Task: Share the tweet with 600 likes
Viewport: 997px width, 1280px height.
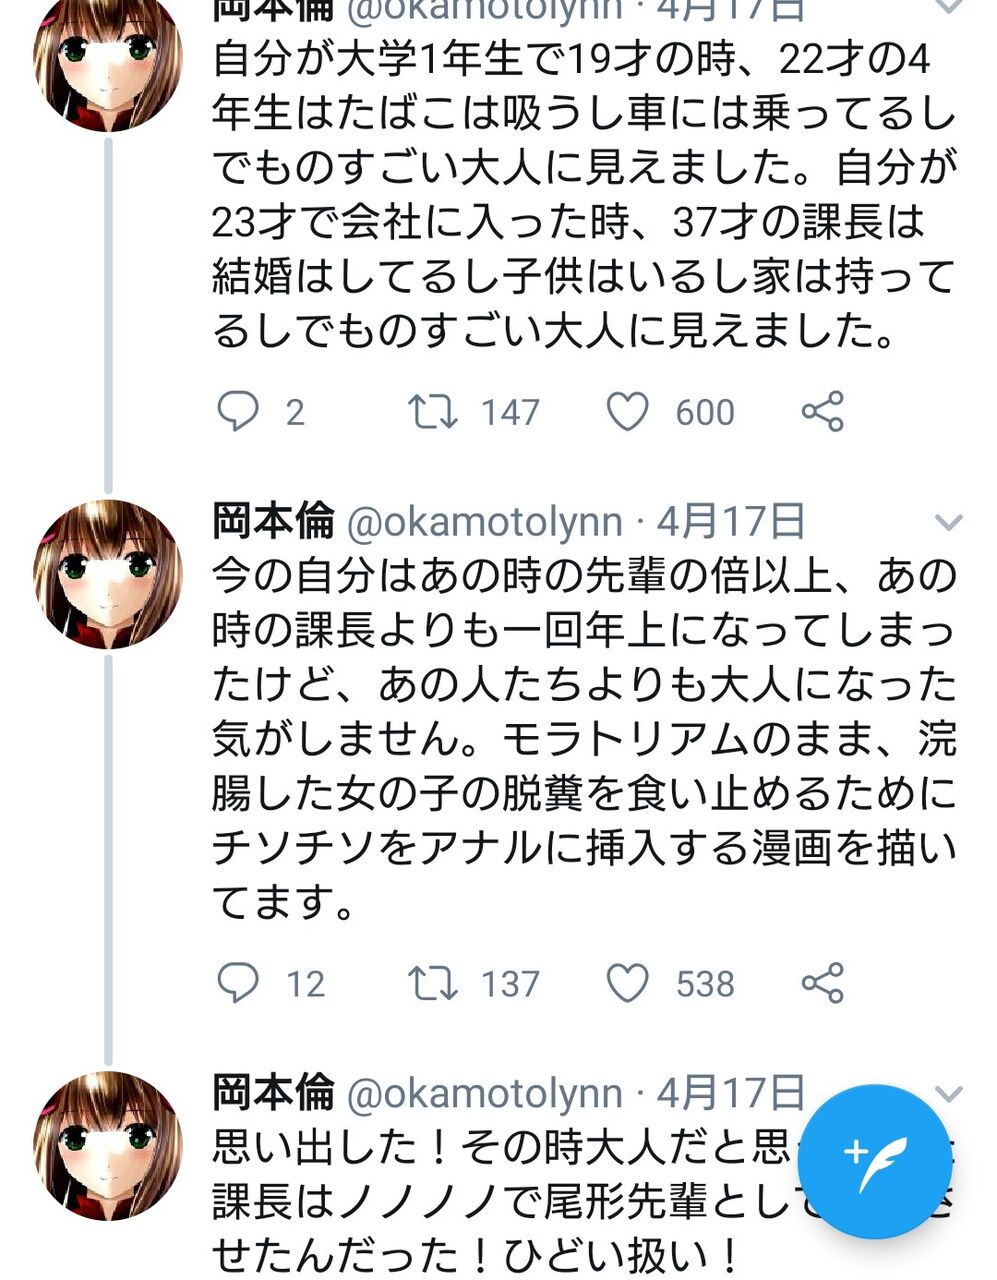Action: click(x=822, y=411)
